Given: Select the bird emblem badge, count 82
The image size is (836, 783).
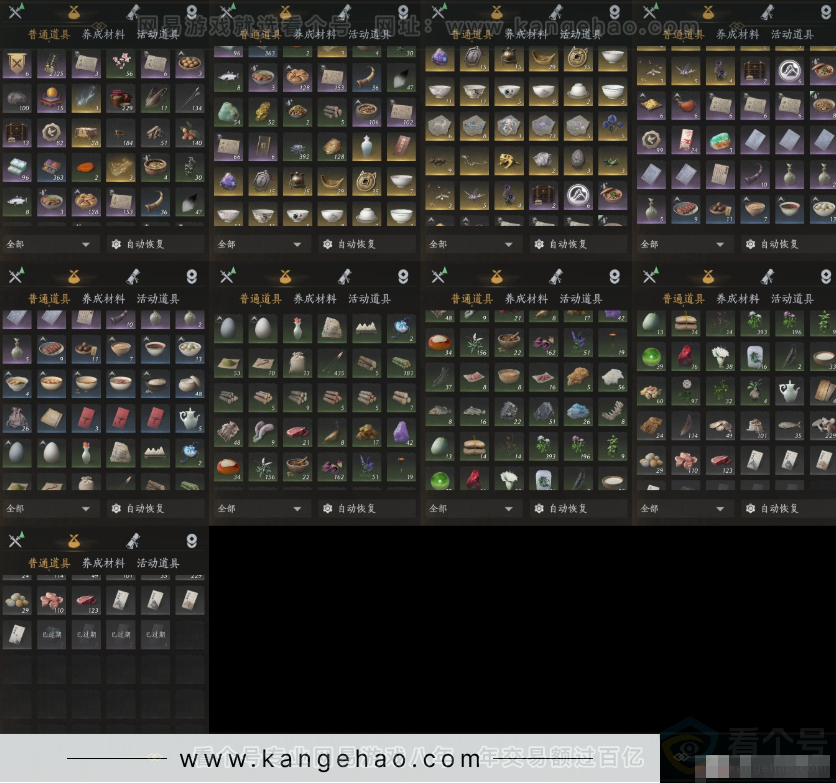Looking at the screenshot, I should point(52,134).
